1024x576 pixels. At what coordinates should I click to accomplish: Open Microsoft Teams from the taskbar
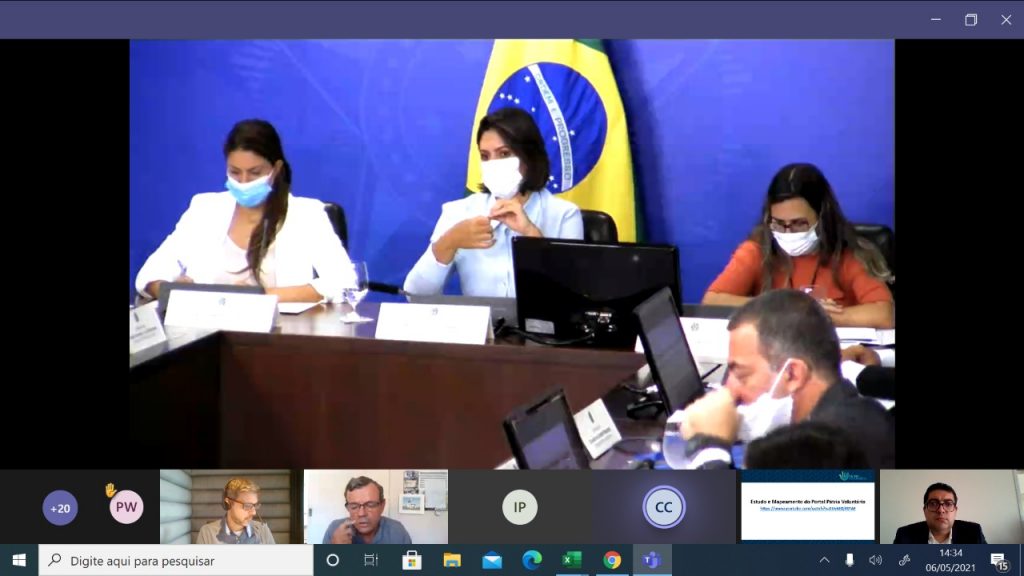pos(652,560)
